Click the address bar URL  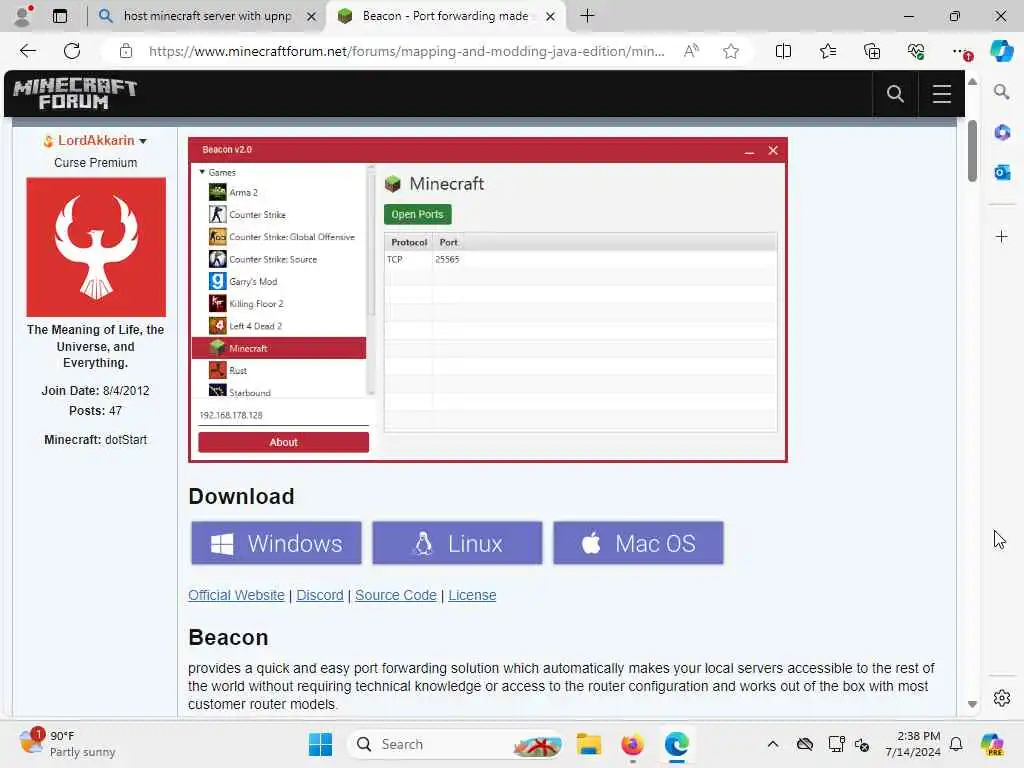click(406, 51)
